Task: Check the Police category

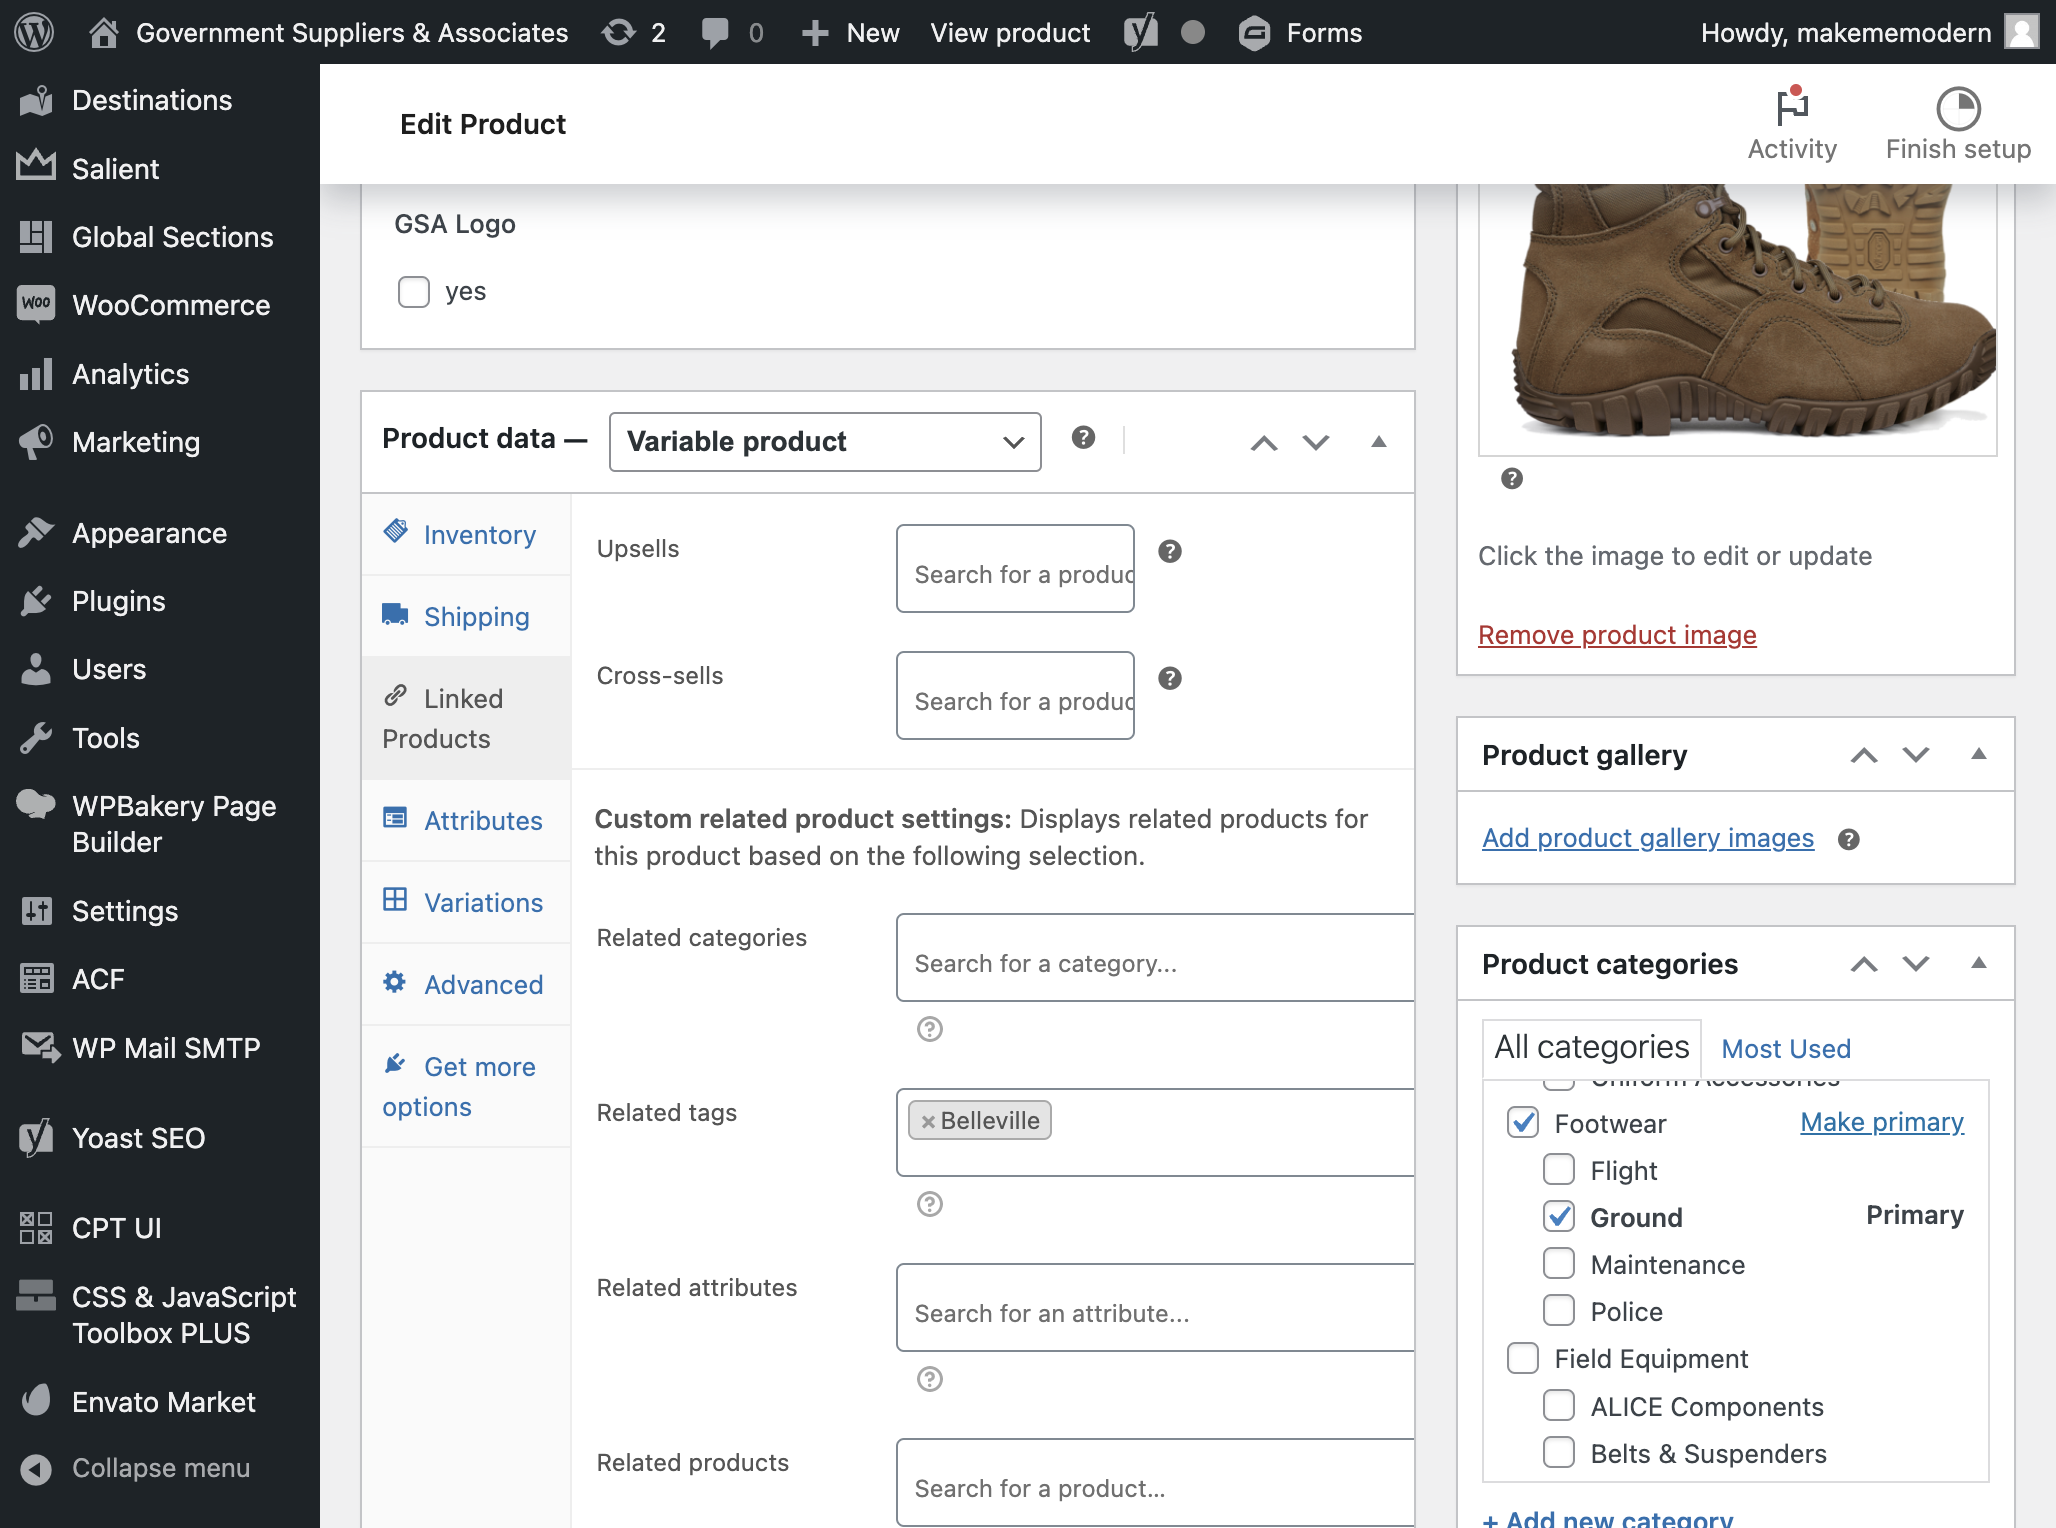Action: (x=1559, y=1310)
